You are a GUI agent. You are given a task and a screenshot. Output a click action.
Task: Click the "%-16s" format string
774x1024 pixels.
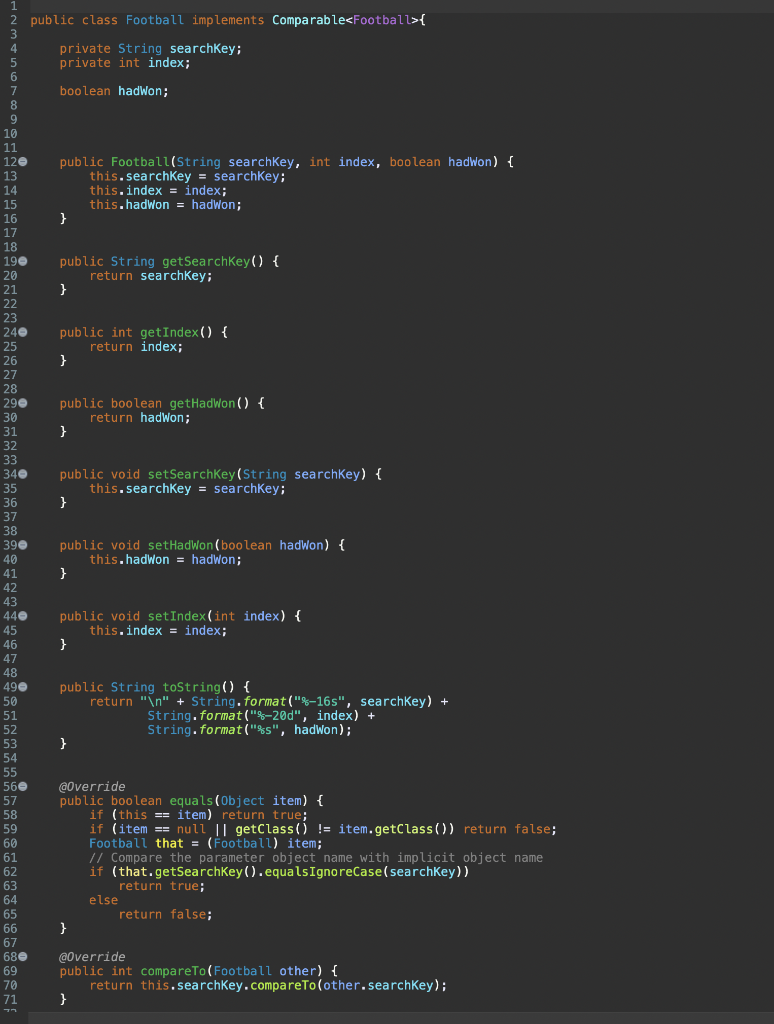click(319, 701)
